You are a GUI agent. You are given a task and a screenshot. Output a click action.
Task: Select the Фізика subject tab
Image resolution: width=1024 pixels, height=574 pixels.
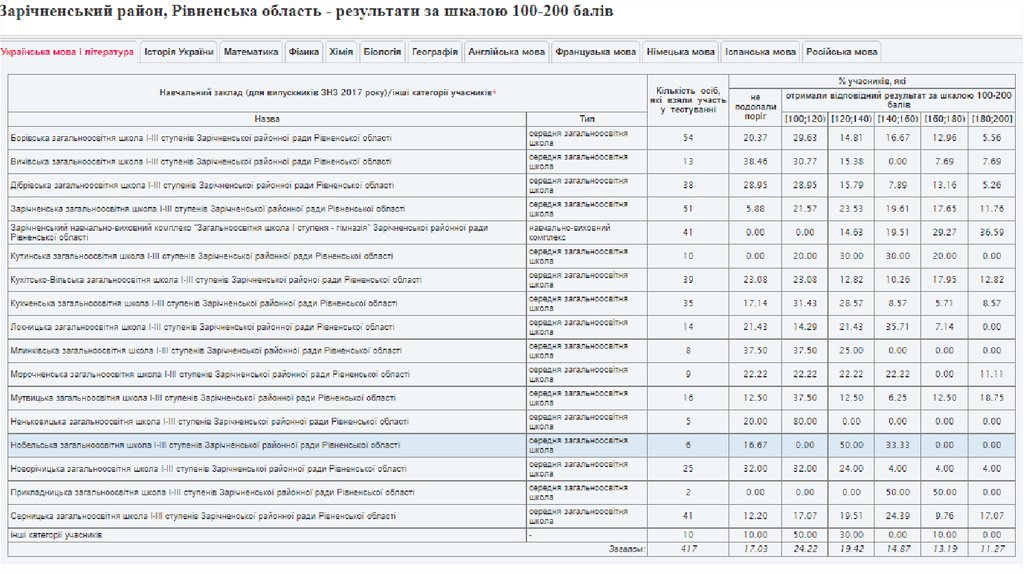tap(304, 52)
